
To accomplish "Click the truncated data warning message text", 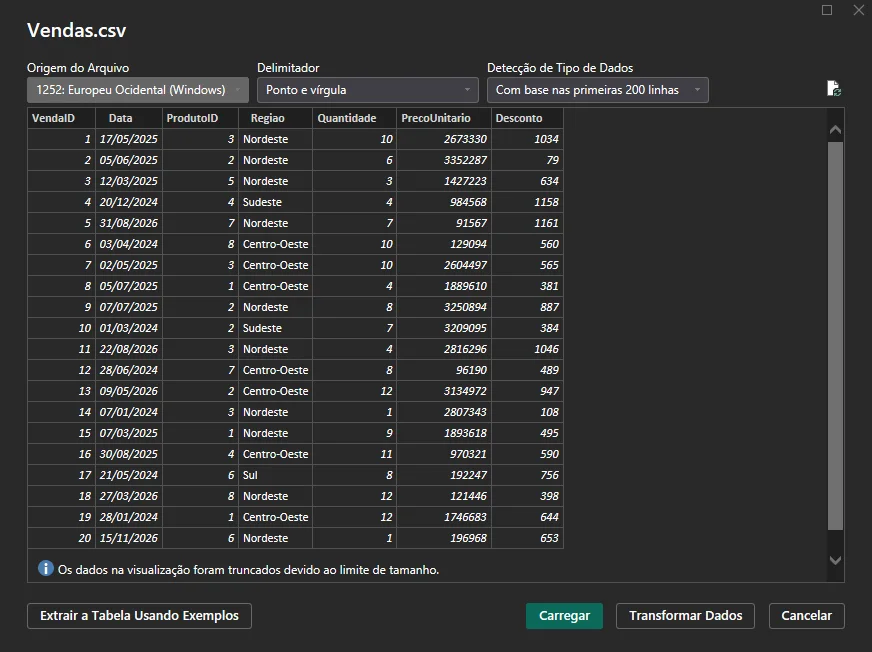I will (x=249, y=570).
